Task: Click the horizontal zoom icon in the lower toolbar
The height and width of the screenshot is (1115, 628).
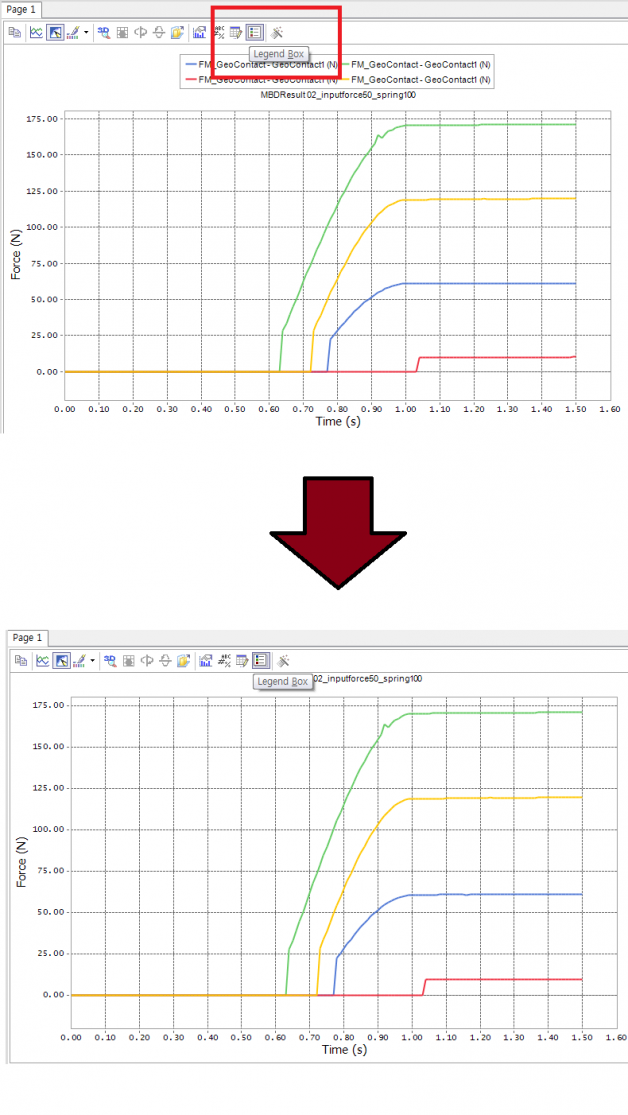Action: point(147,660)
